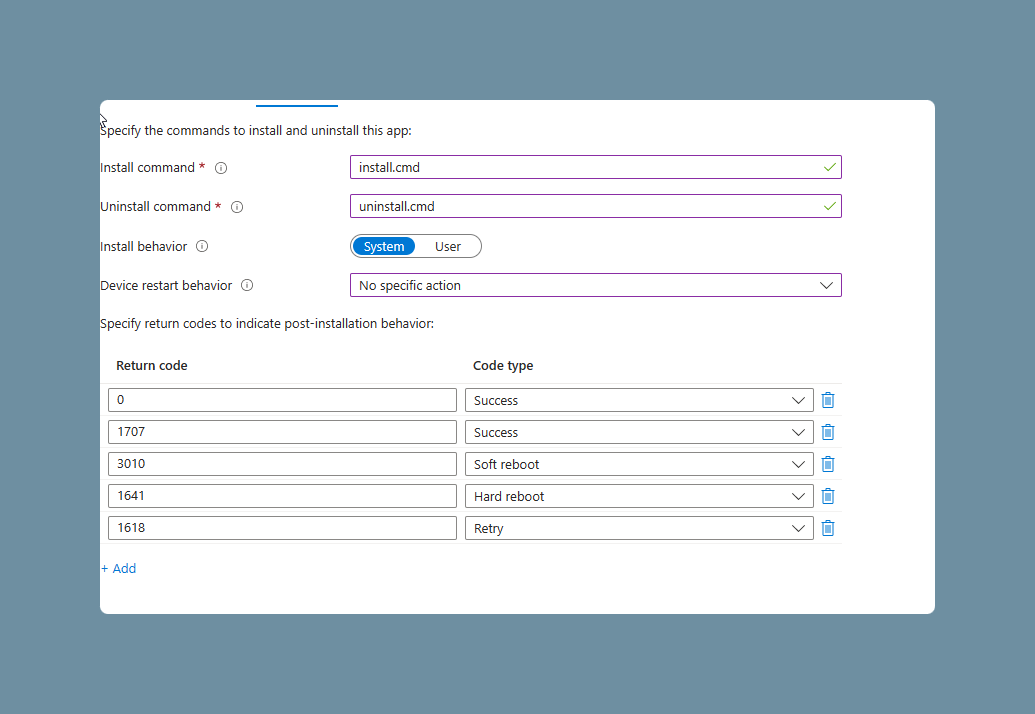Edit the return code 1707 field

[282, 432]
